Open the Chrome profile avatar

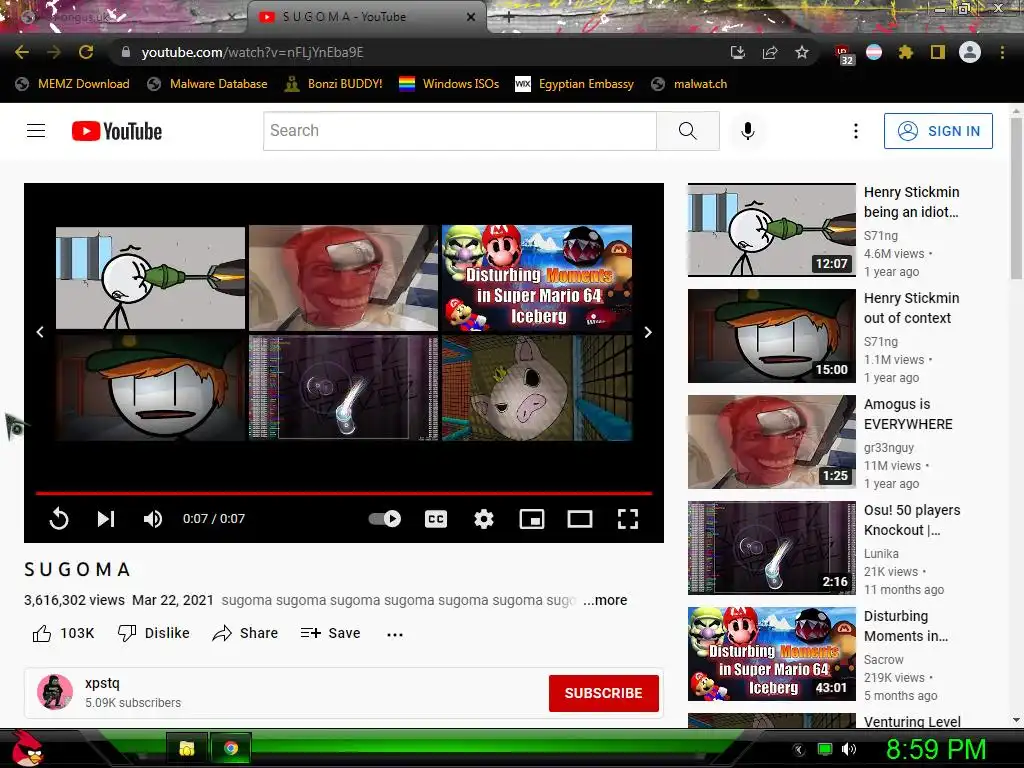pos(970,52)
